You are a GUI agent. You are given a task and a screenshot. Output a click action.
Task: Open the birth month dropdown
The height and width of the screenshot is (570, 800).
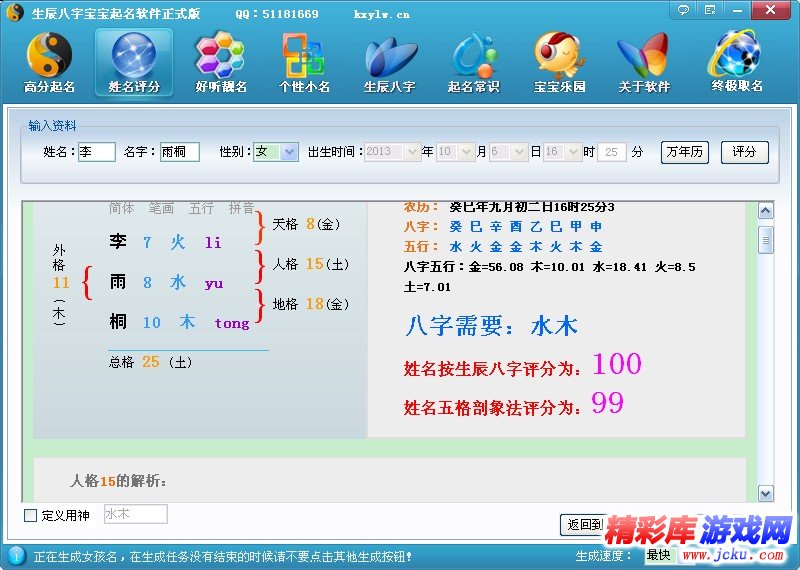(467, 152)
